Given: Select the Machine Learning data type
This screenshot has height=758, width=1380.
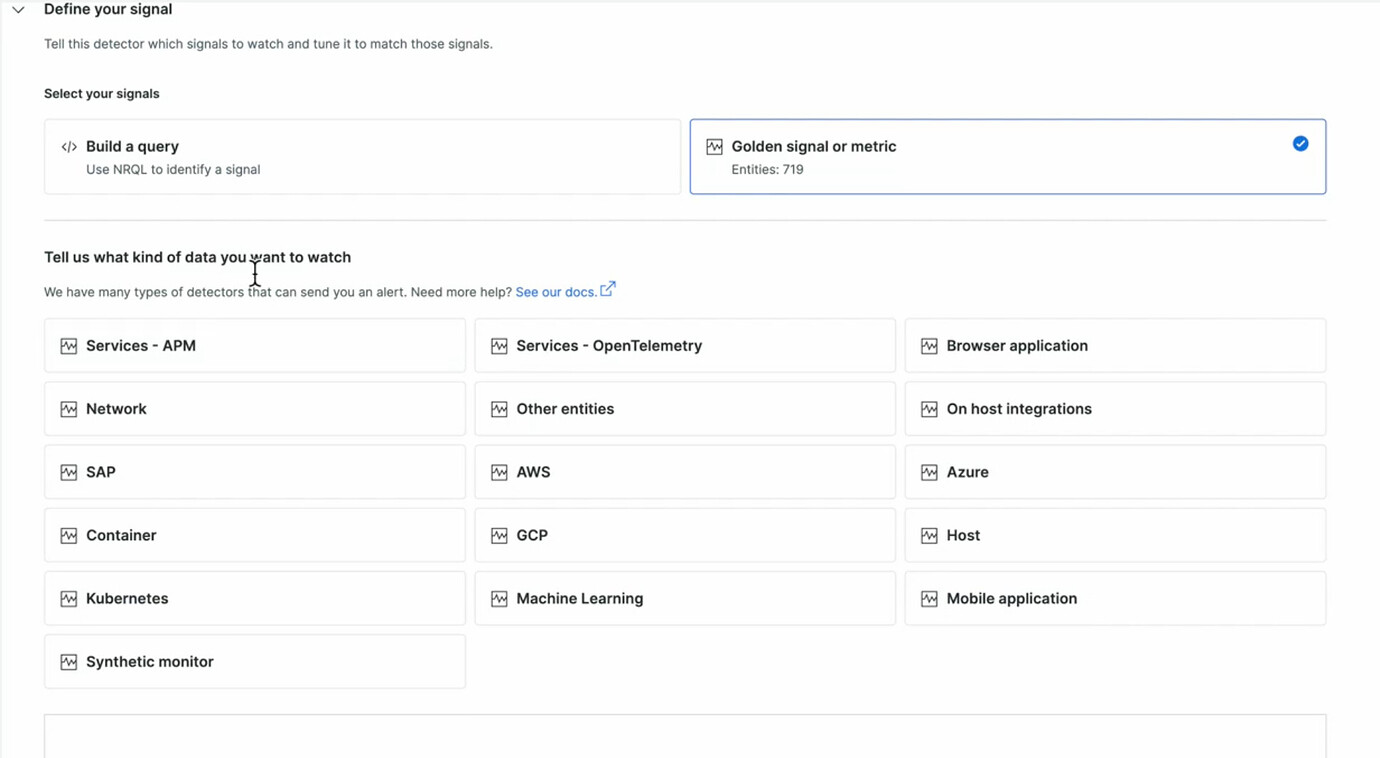Looking at the screenshot, I should pos(684,598).
